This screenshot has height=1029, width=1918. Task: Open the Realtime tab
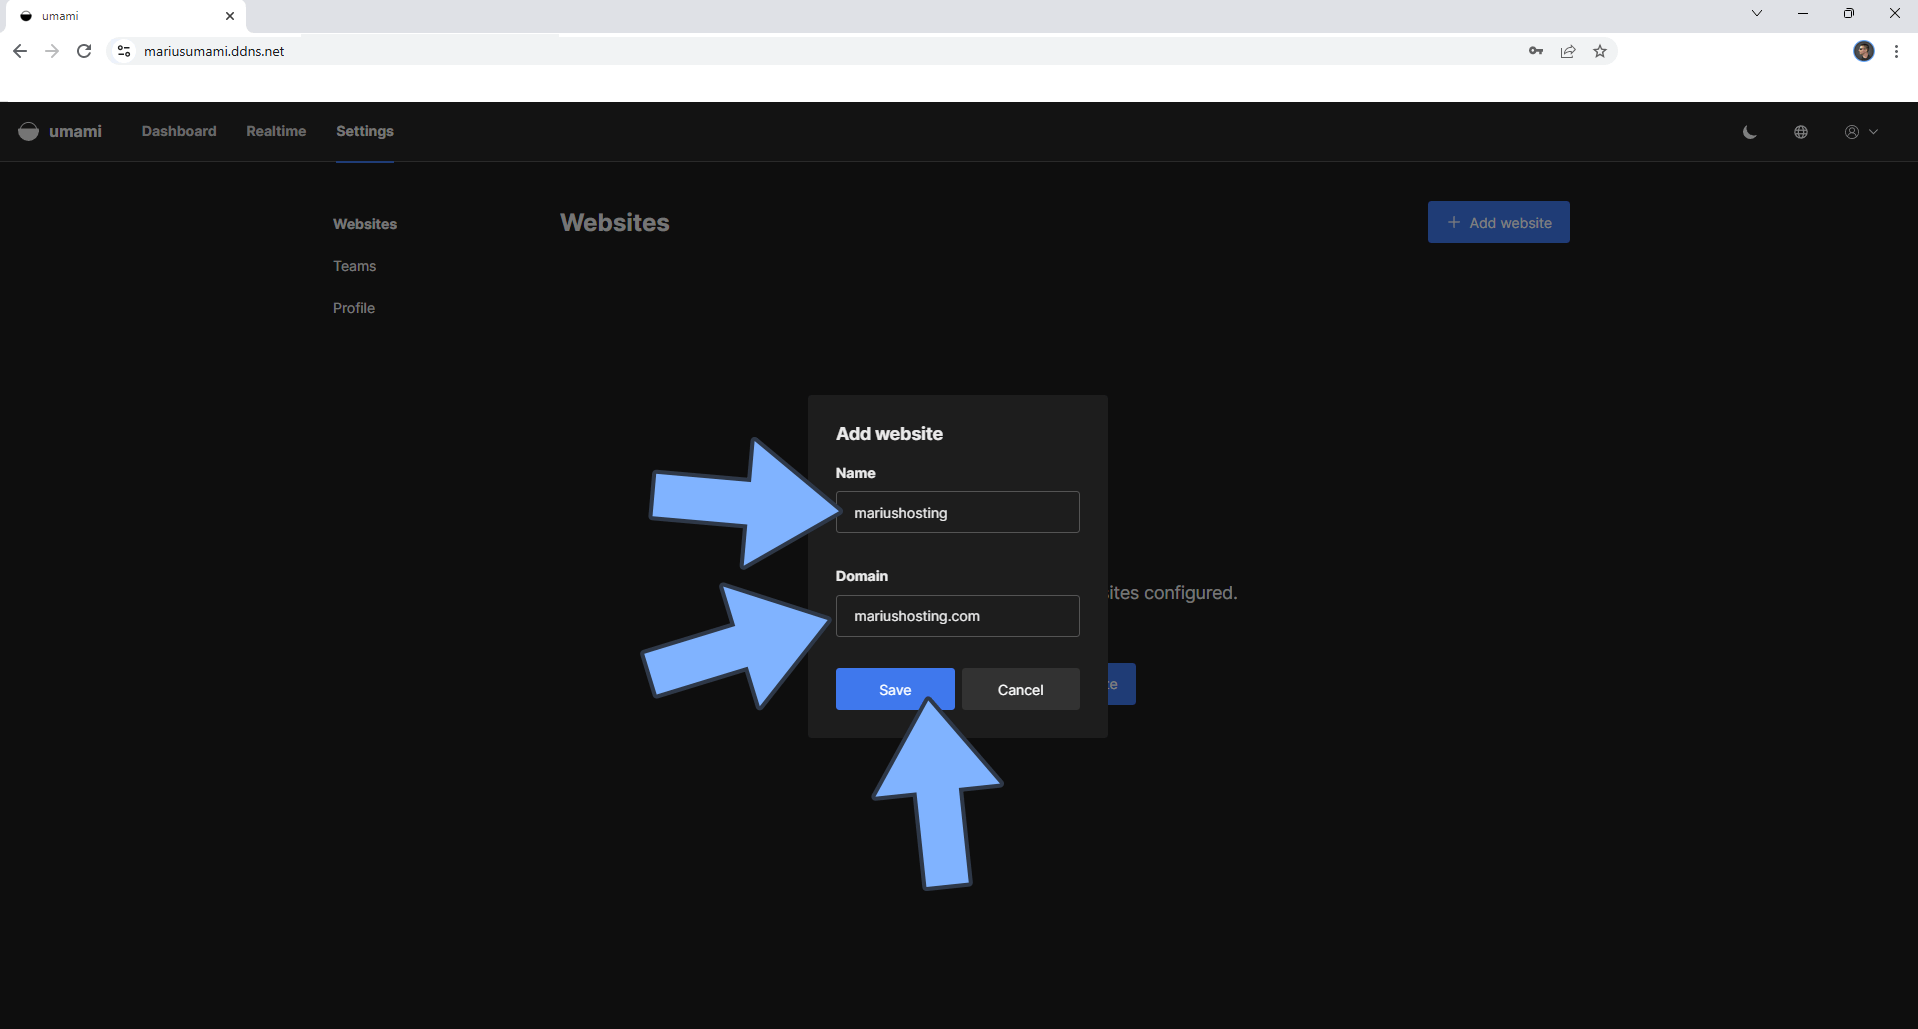click(276, 131)
